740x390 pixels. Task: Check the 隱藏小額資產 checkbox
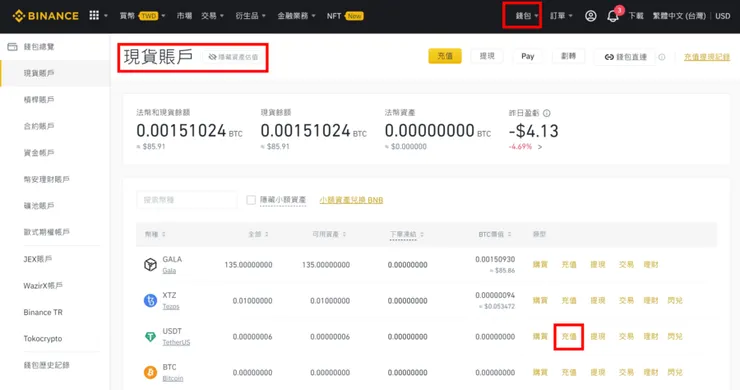coord(251,200)
